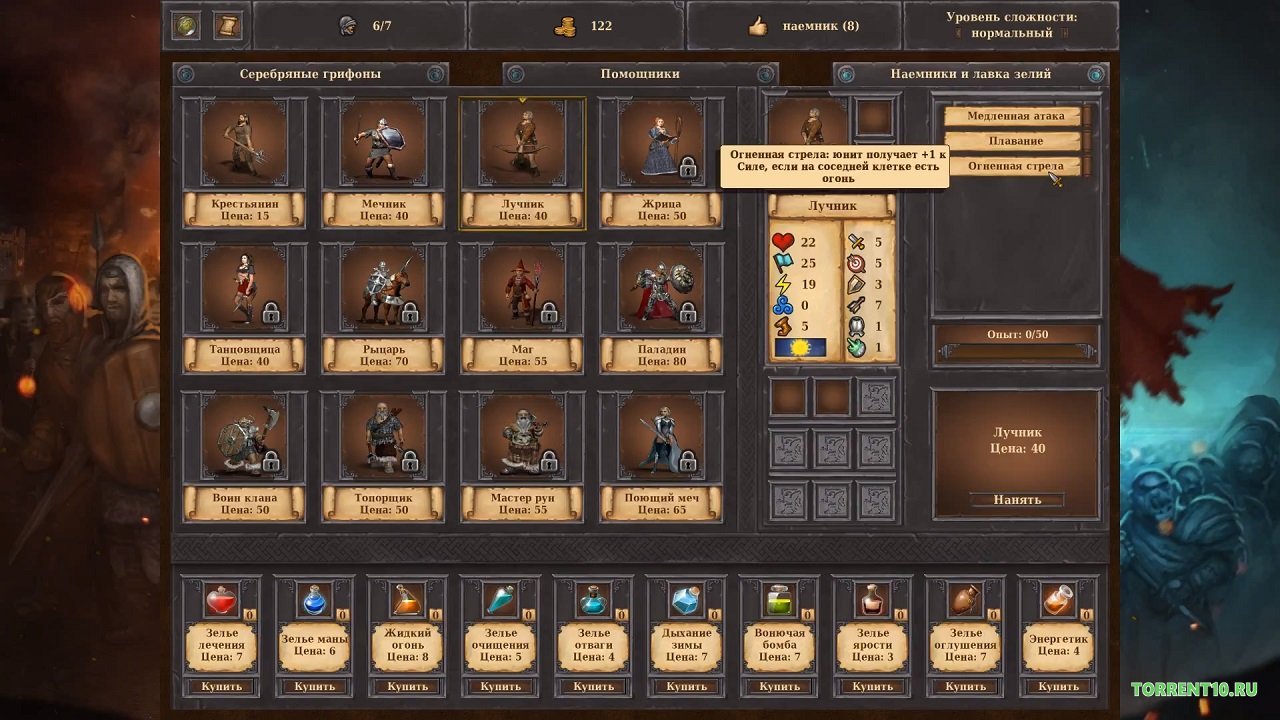Viewport: 1280px width, 720px height.
Task: Toggle the Медленная атака ability
Action: pyautogui.click(x=1014, y=115)
